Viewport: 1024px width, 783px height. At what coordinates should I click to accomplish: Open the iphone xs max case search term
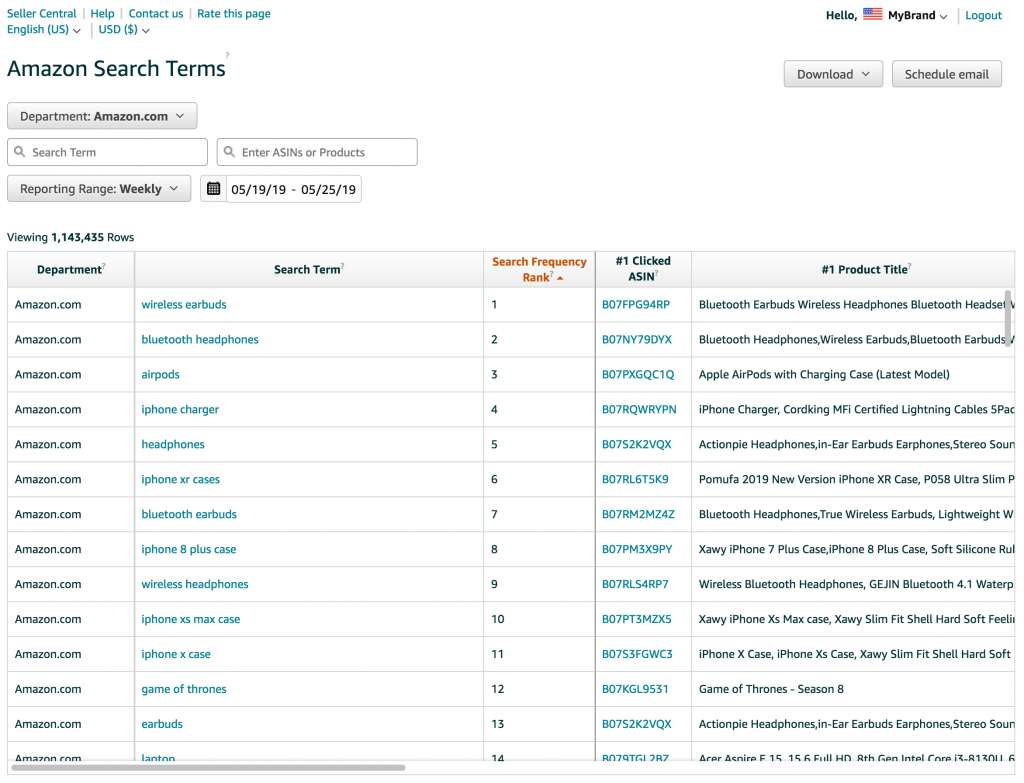(191, 618)
